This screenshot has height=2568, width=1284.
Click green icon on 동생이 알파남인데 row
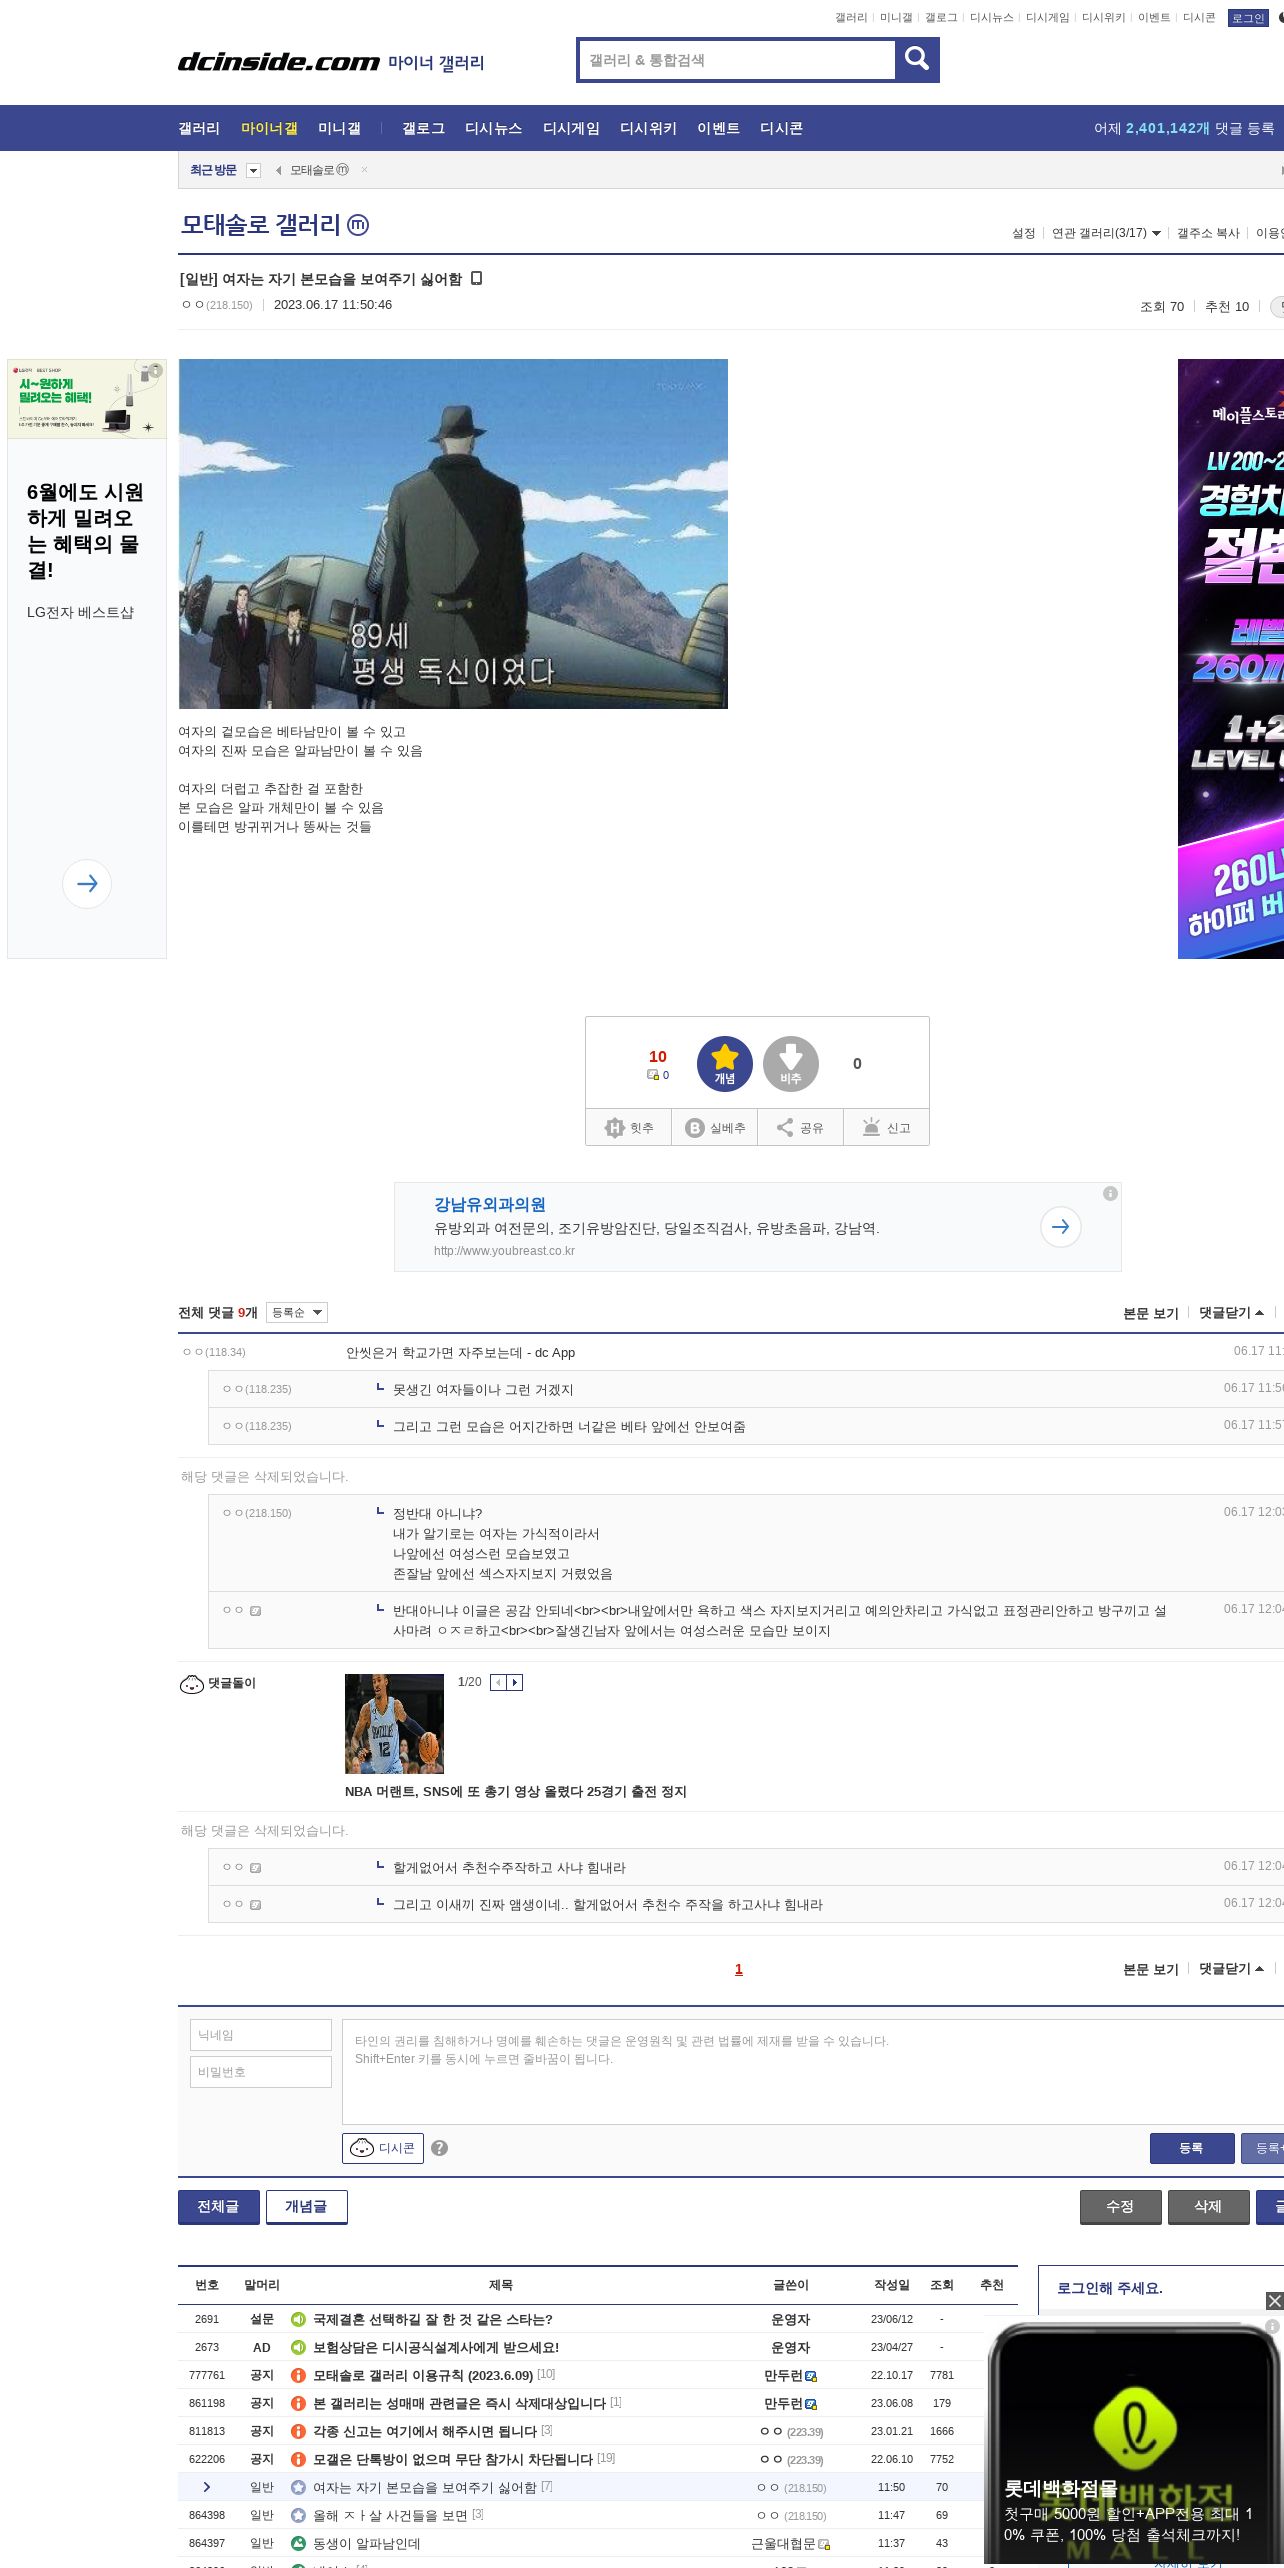298,2543
